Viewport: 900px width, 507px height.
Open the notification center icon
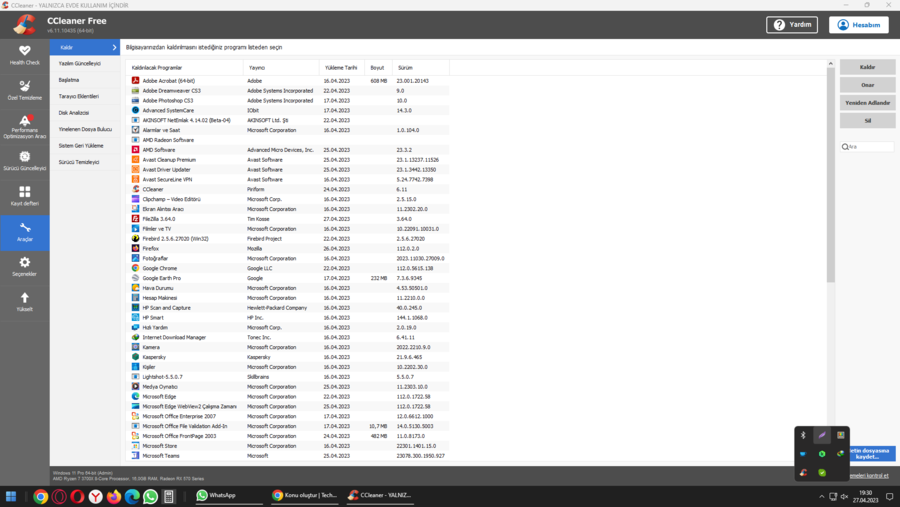pyautogui.click(x=889, y=497)
